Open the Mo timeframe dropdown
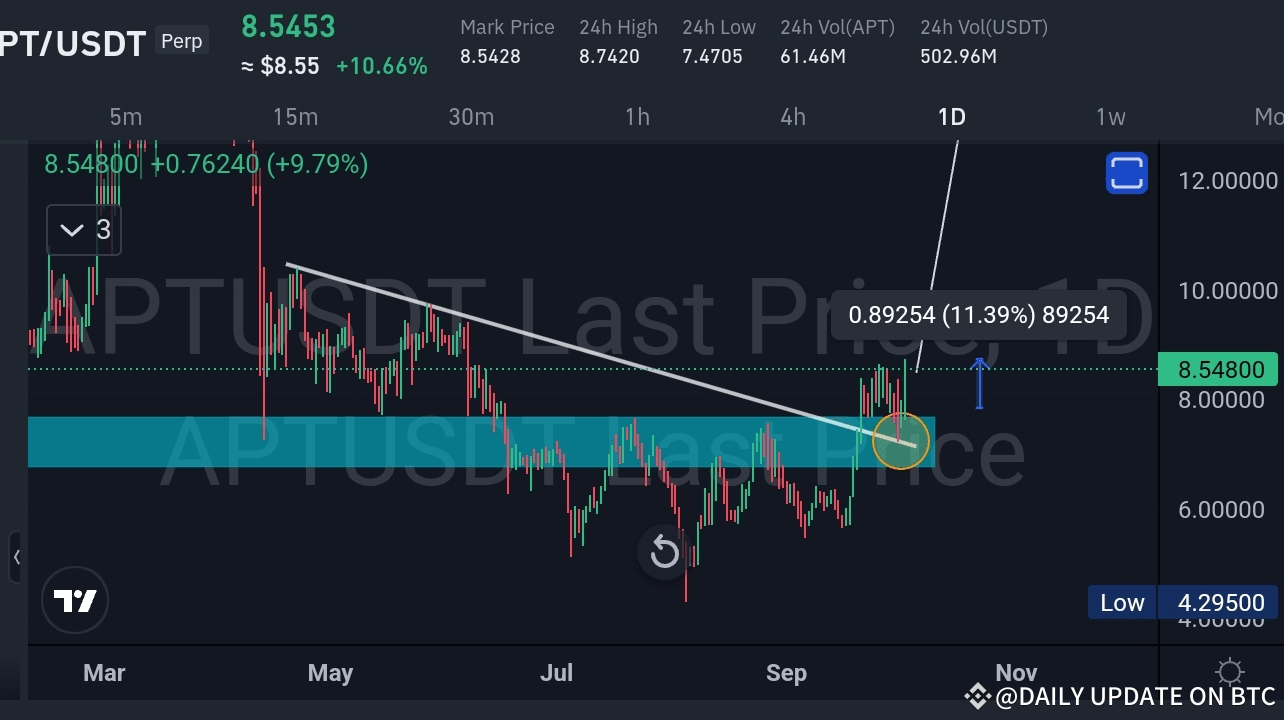 (x=1272, y=117)
